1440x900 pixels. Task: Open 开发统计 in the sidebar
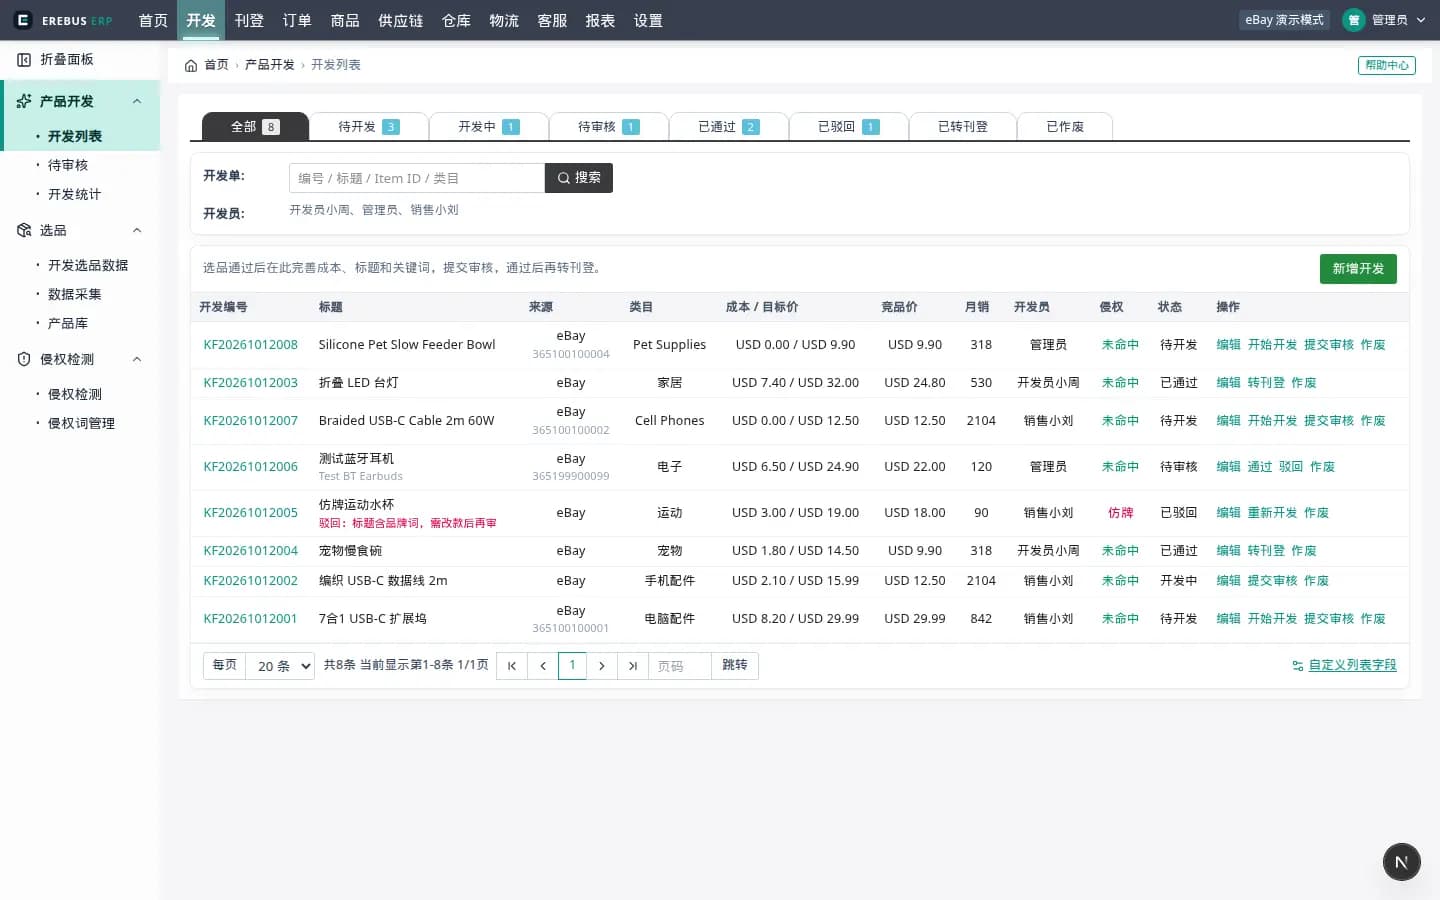tap(74, 194)
